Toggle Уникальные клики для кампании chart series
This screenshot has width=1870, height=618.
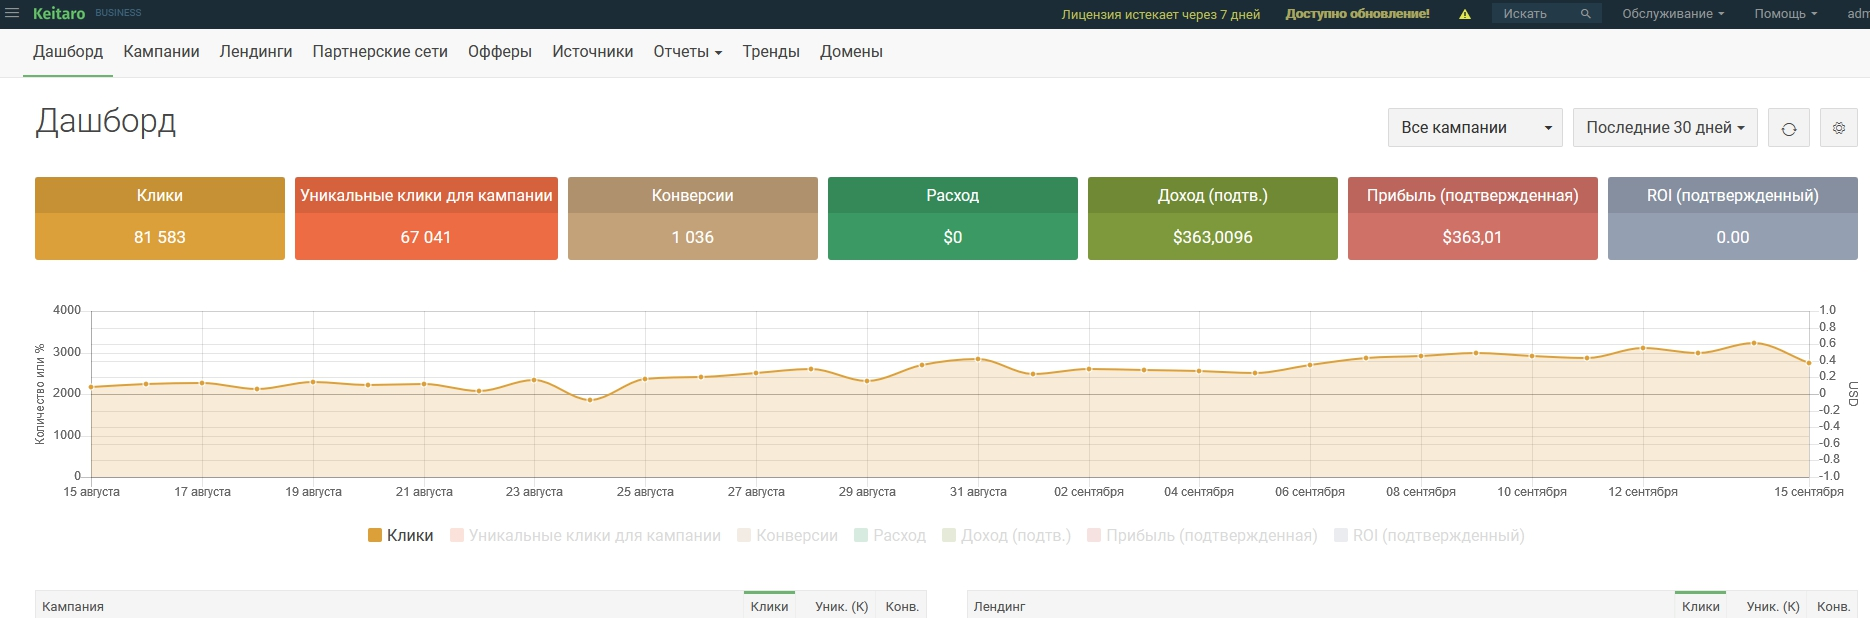[586, 536]
